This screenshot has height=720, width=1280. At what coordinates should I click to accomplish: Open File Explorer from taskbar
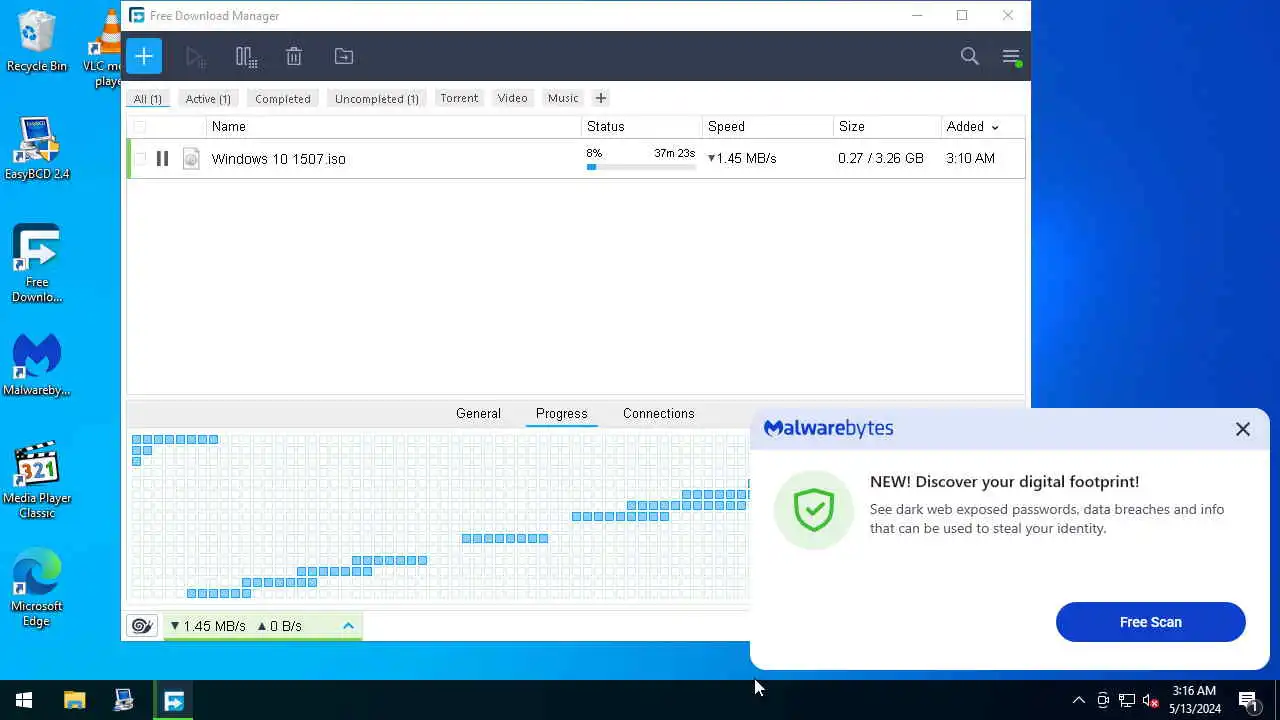tap(75, 700)
